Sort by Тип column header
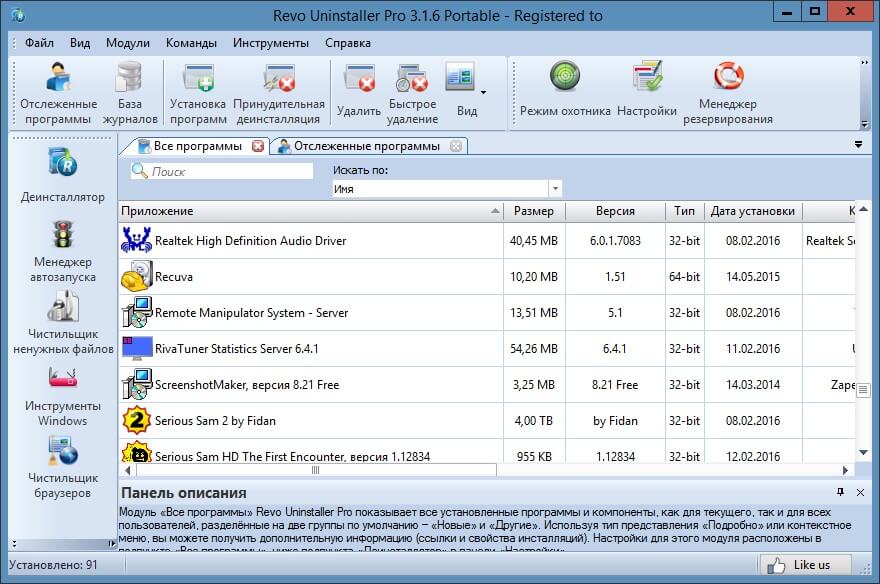 click(685, 211)
